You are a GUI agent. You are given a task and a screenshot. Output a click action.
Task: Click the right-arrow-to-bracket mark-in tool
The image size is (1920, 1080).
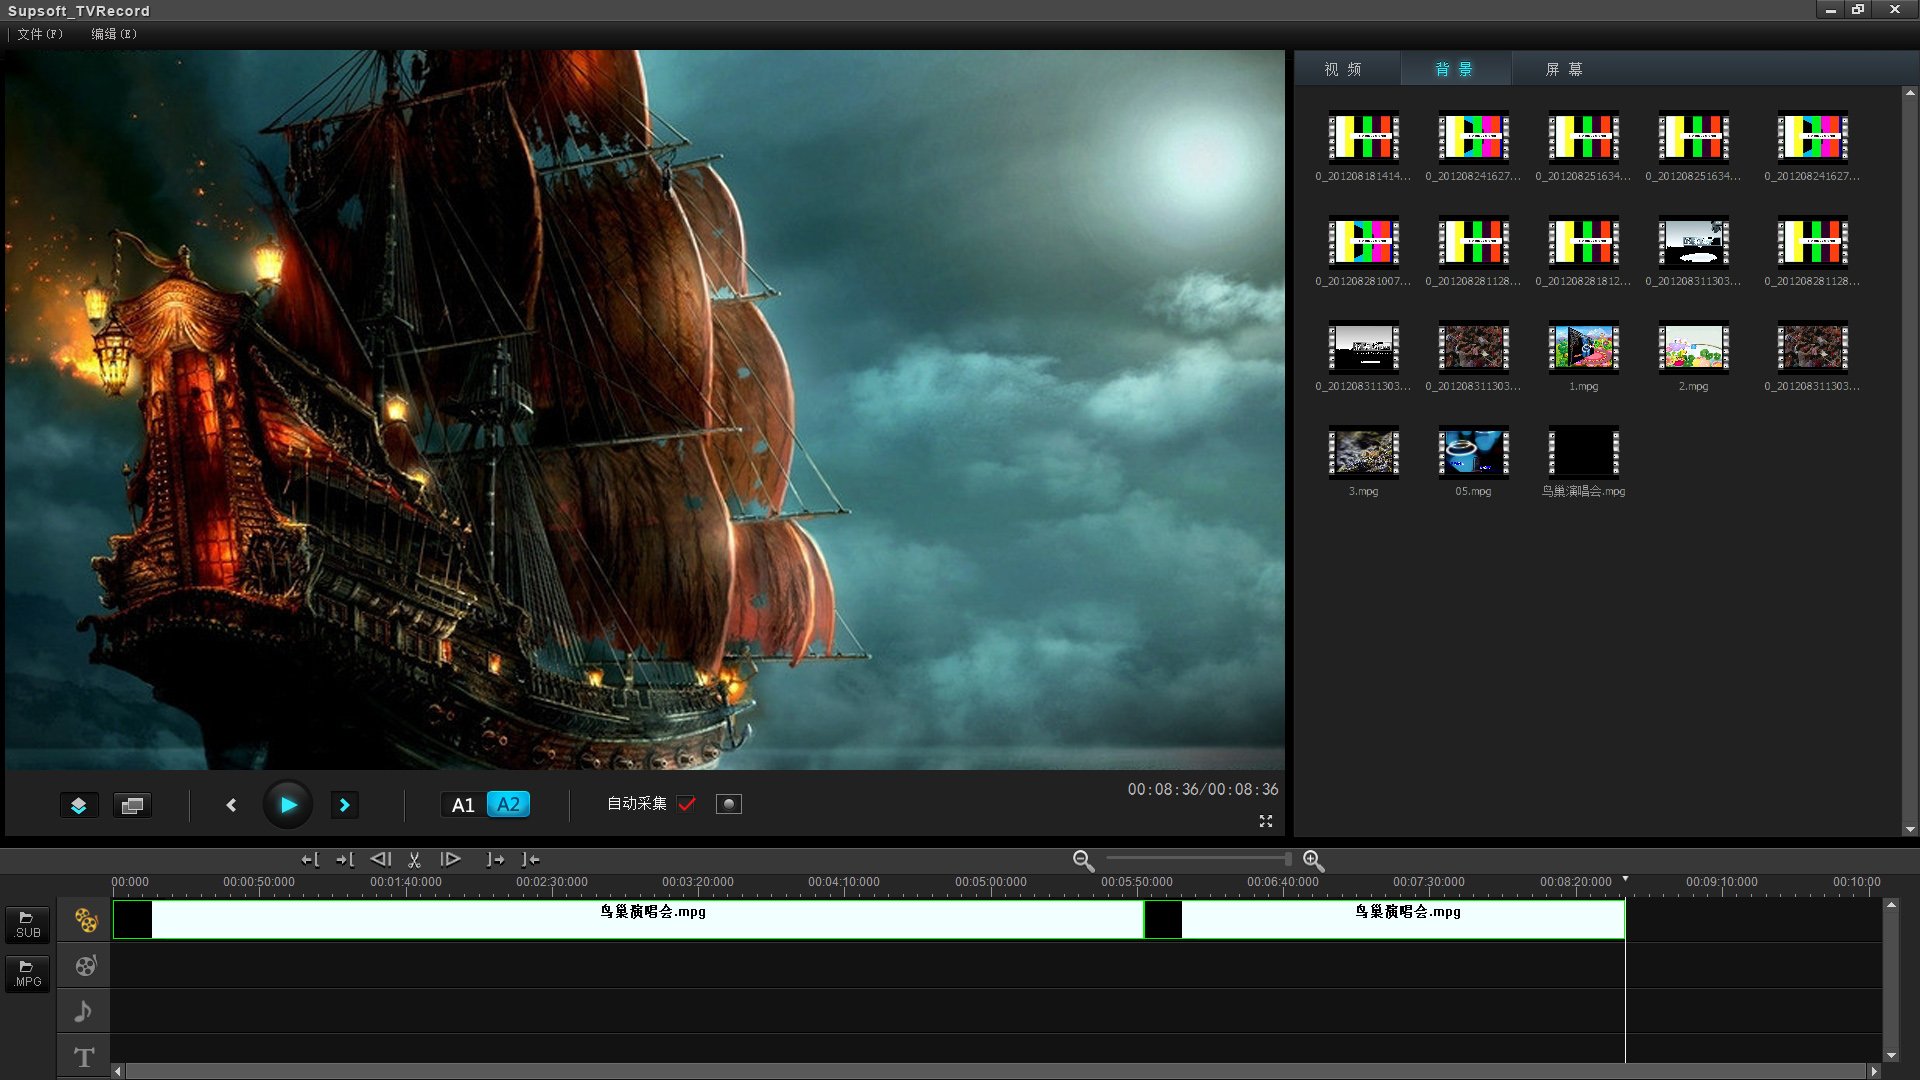346,859
